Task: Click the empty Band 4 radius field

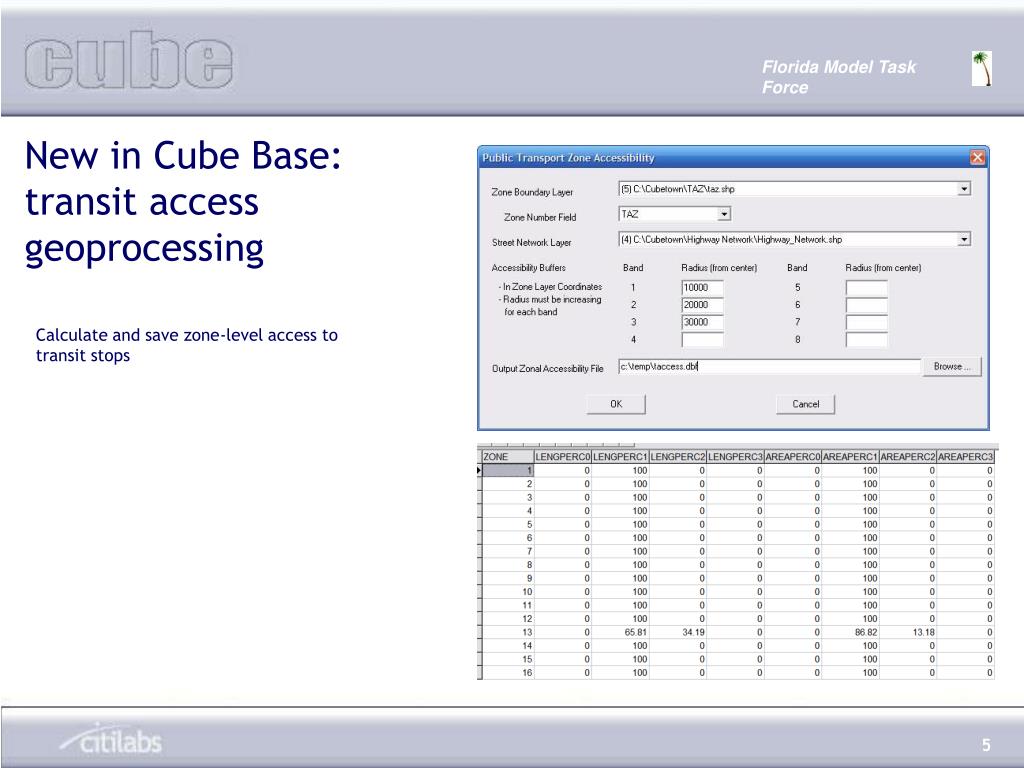Action: (702, 340)
